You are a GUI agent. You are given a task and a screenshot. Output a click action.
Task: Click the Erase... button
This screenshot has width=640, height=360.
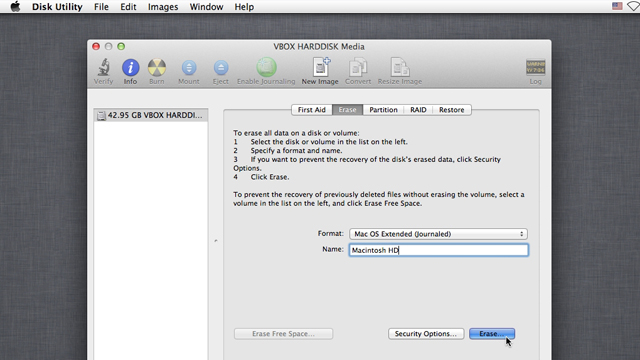point(492,334)
